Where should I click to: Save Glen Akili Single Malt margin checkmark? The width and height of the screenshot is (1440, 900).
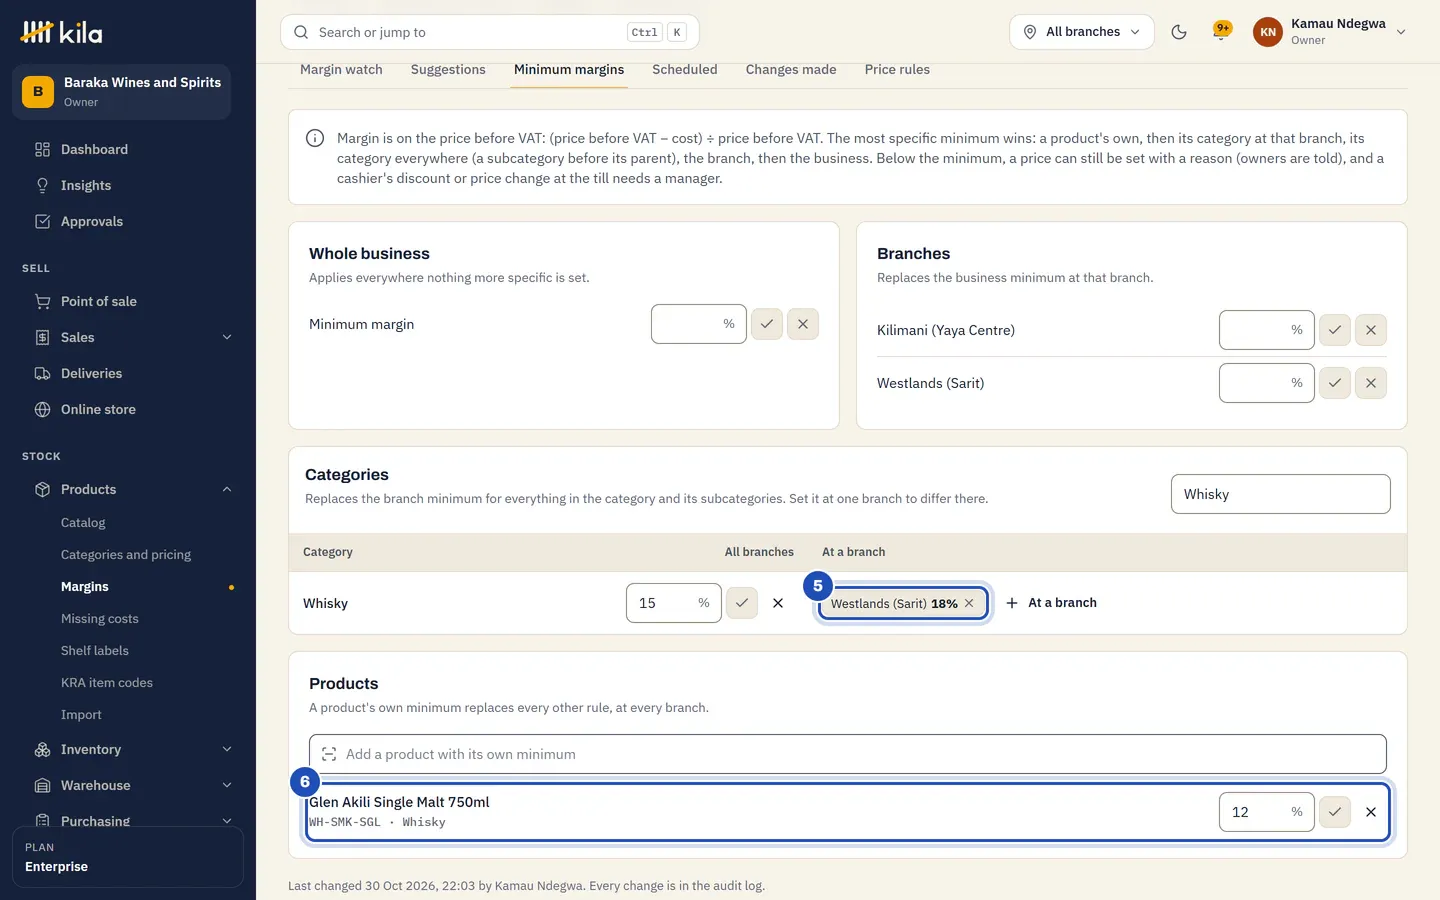[1335, 812]
